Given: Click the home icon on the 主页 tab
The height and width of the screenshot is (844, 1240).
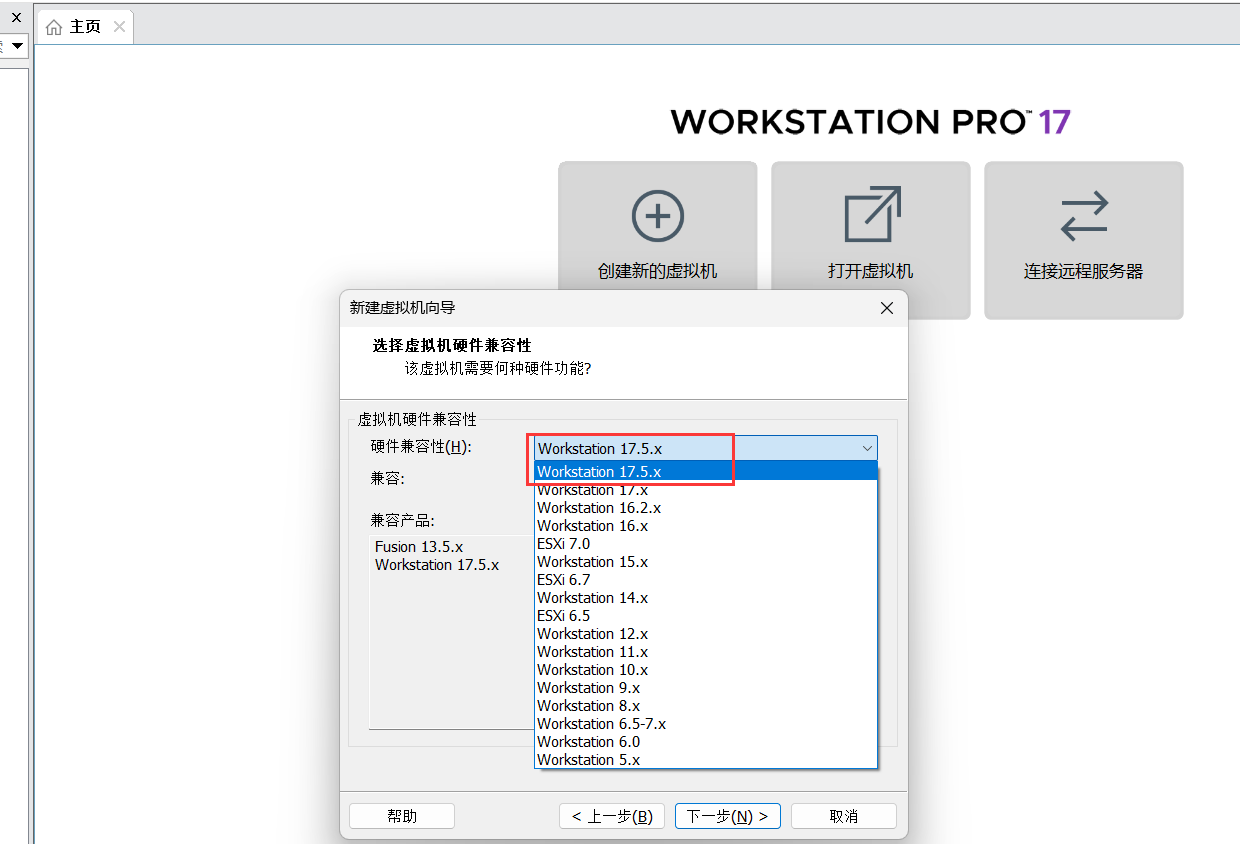Looking at the screenshot, I should point(54,27).
